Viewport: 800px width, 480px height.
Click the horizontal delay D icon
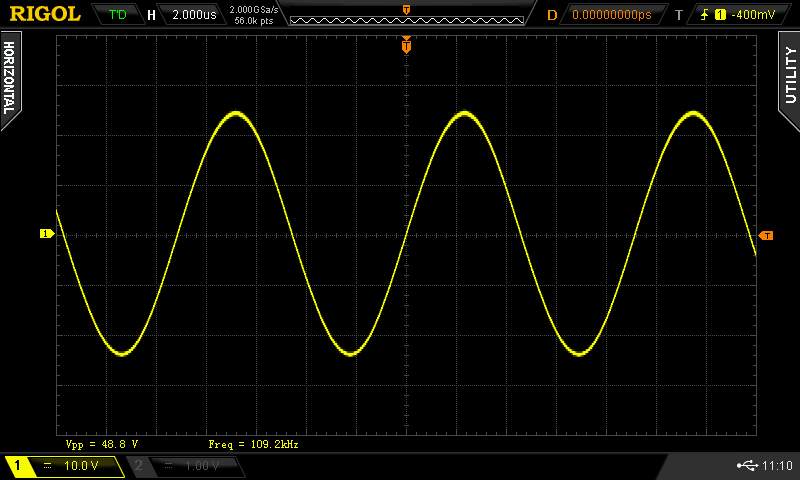pos(552,15)
